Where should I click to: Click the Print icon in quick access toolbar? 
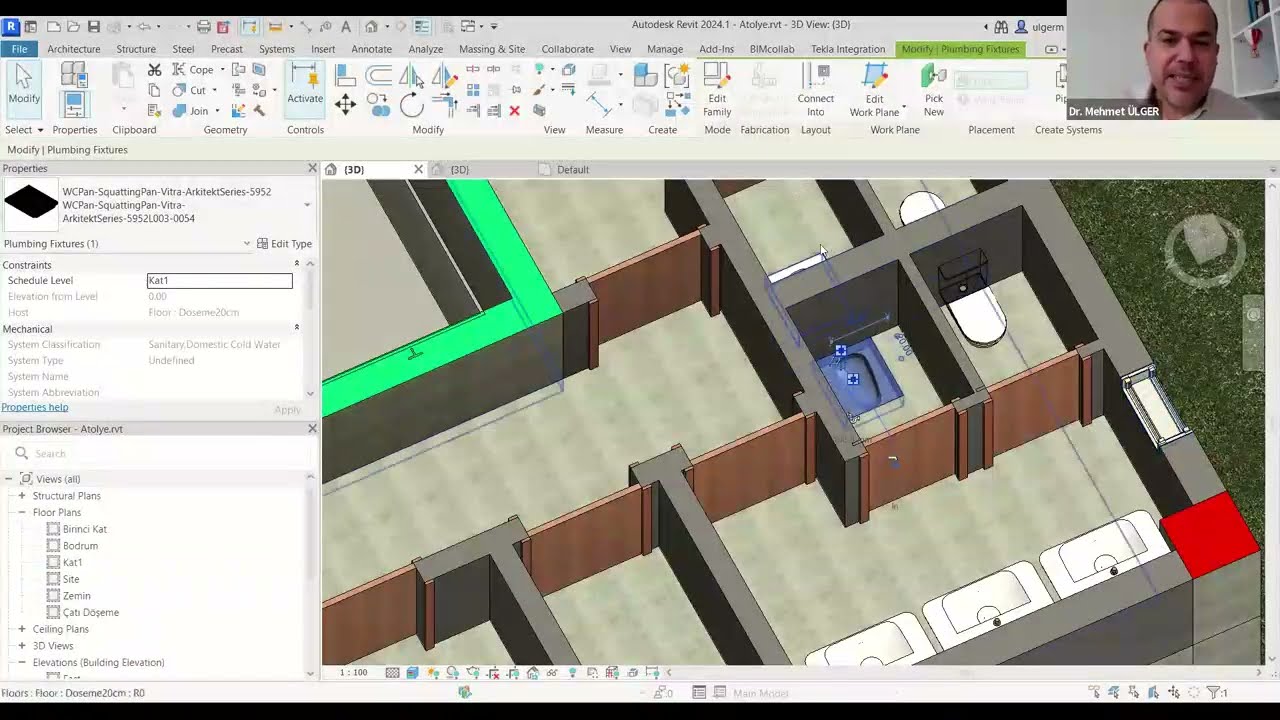[203, 26]
